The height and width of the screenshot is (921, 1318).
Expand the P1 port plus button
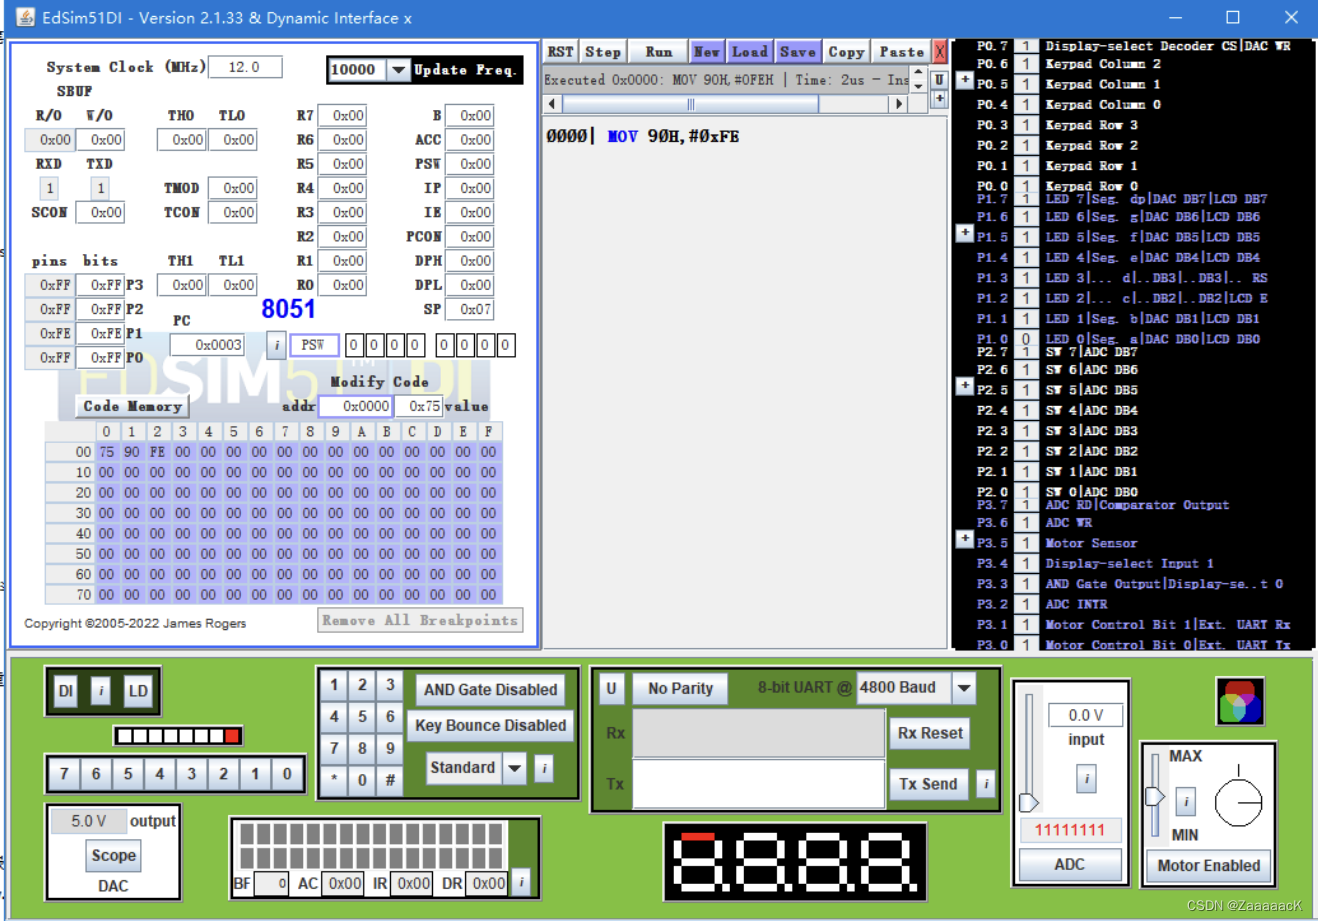[x=964, y=233]
